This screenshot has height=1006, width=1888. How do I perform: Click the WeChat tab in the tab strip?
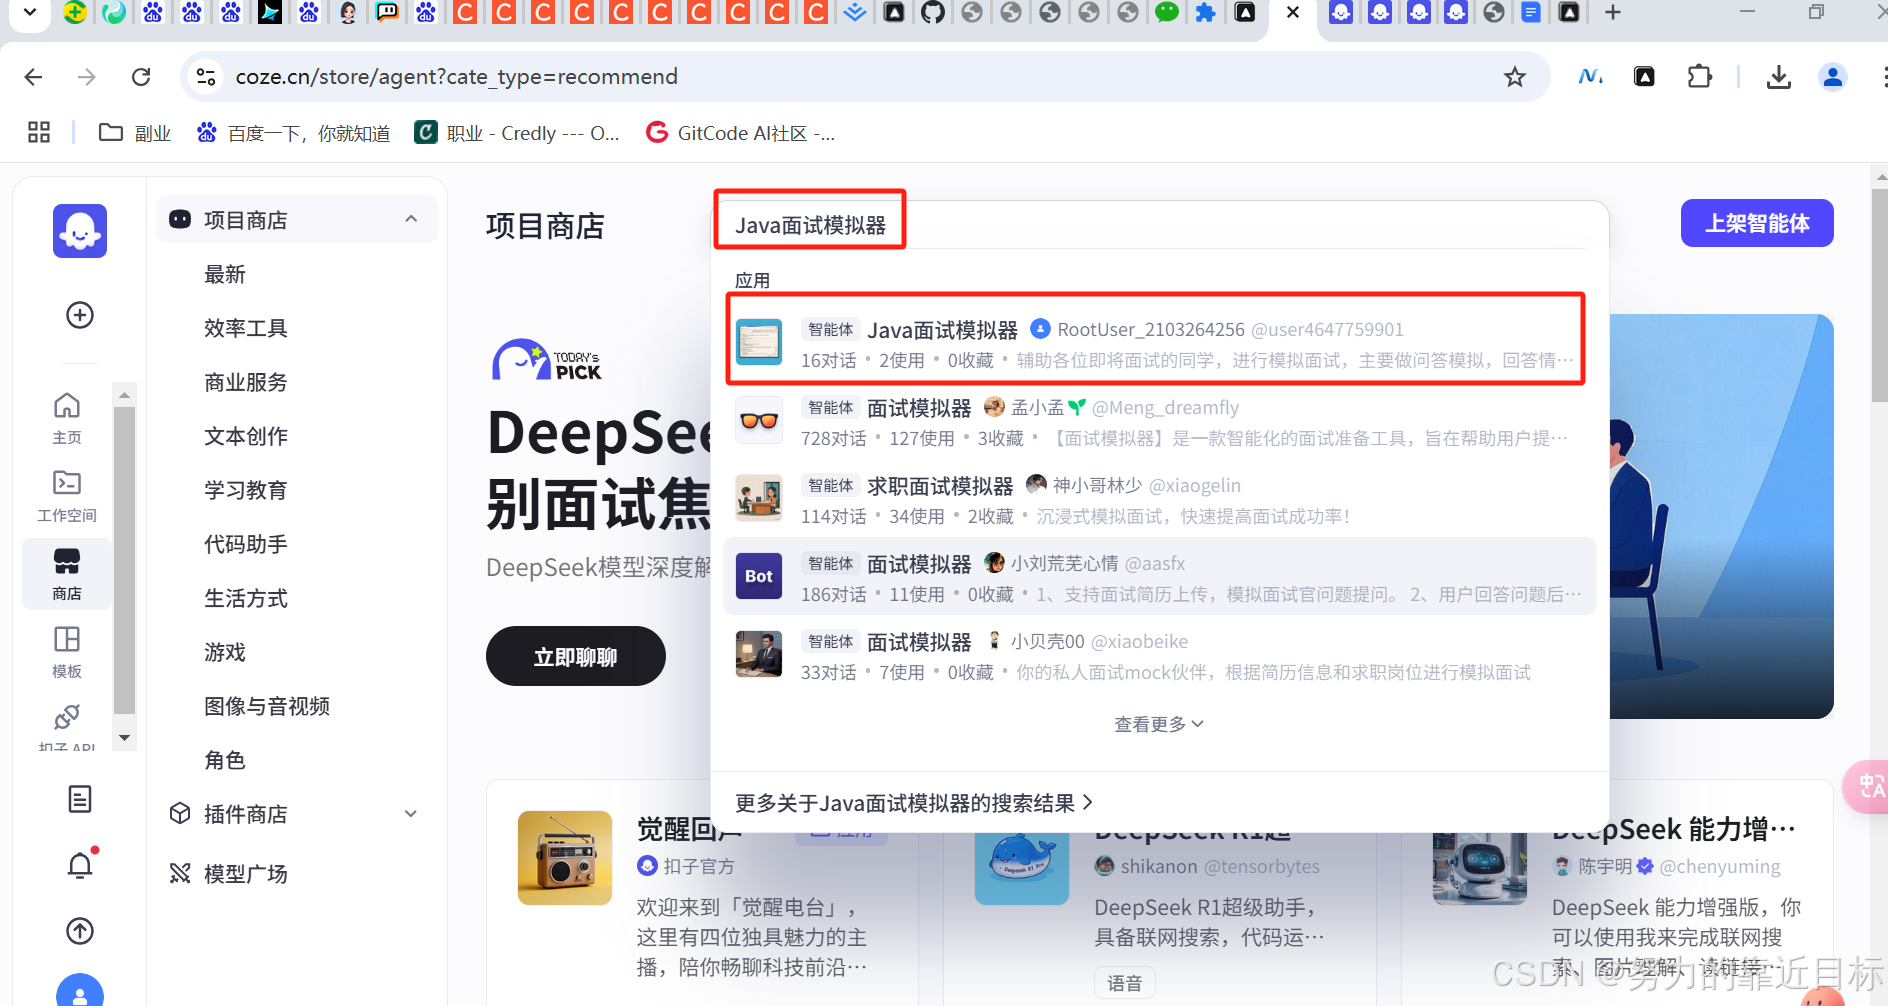tap(1166, 13)
